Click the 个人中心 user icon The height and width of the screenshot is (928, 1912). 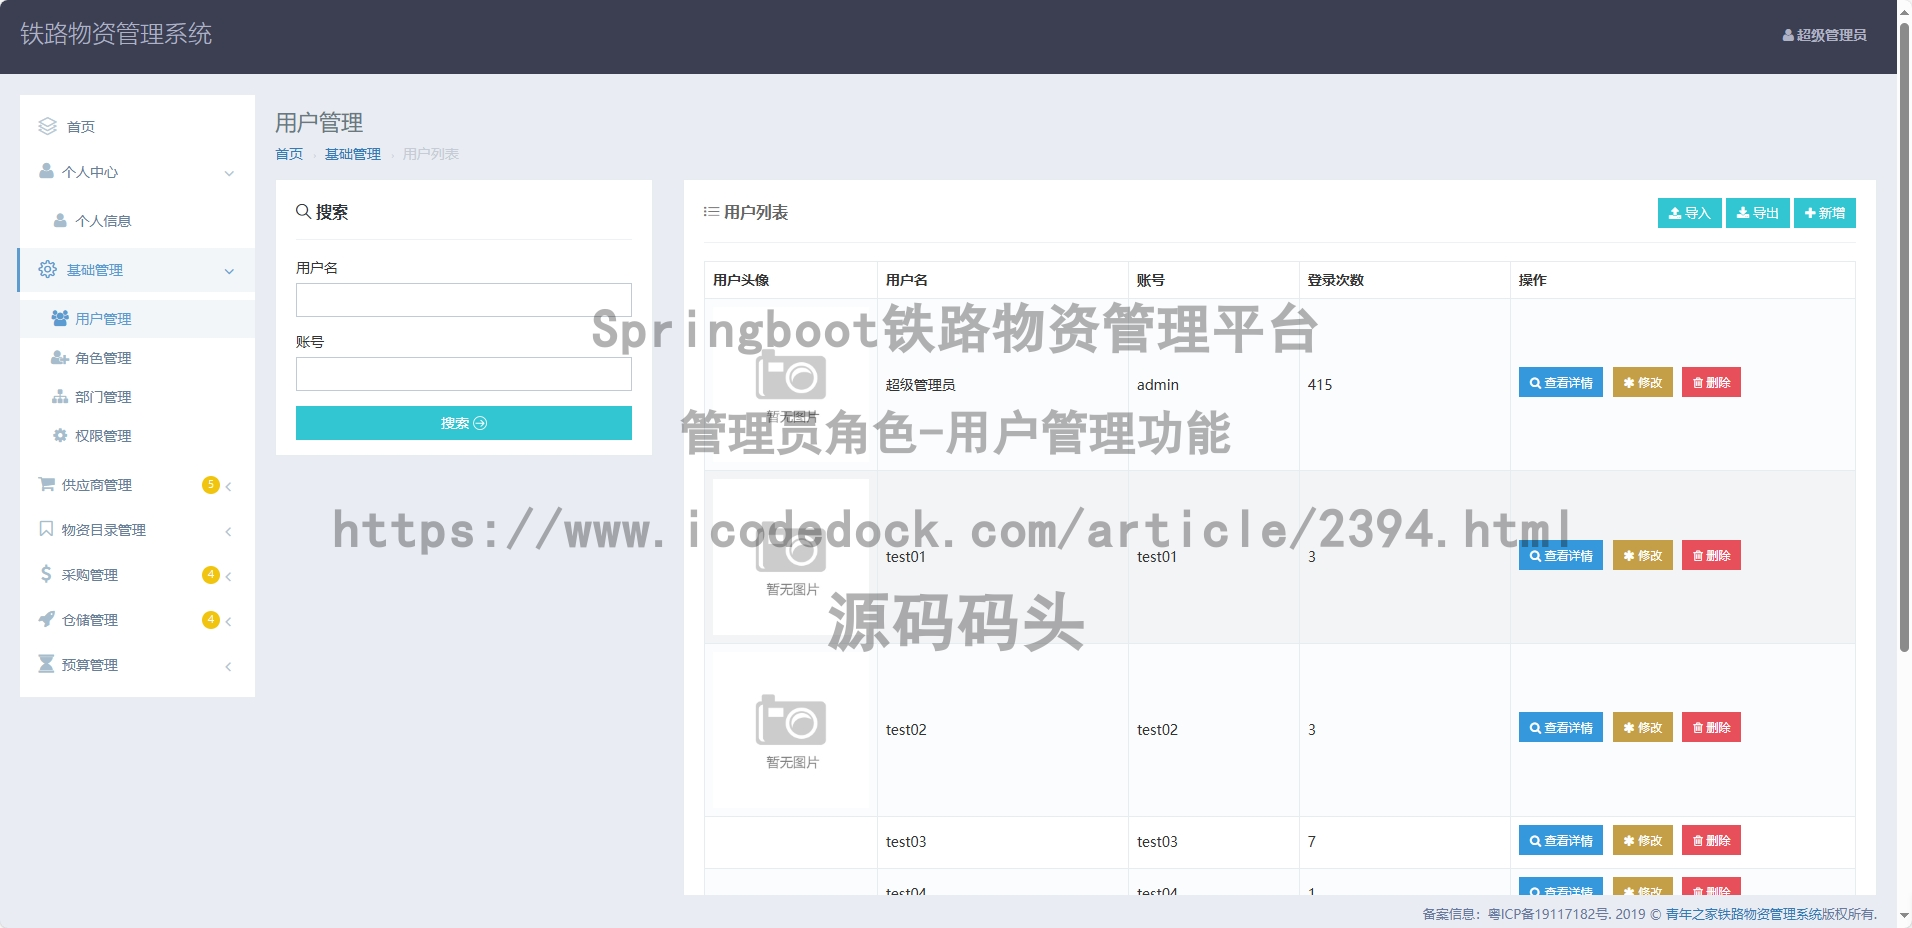pos(46,171)
